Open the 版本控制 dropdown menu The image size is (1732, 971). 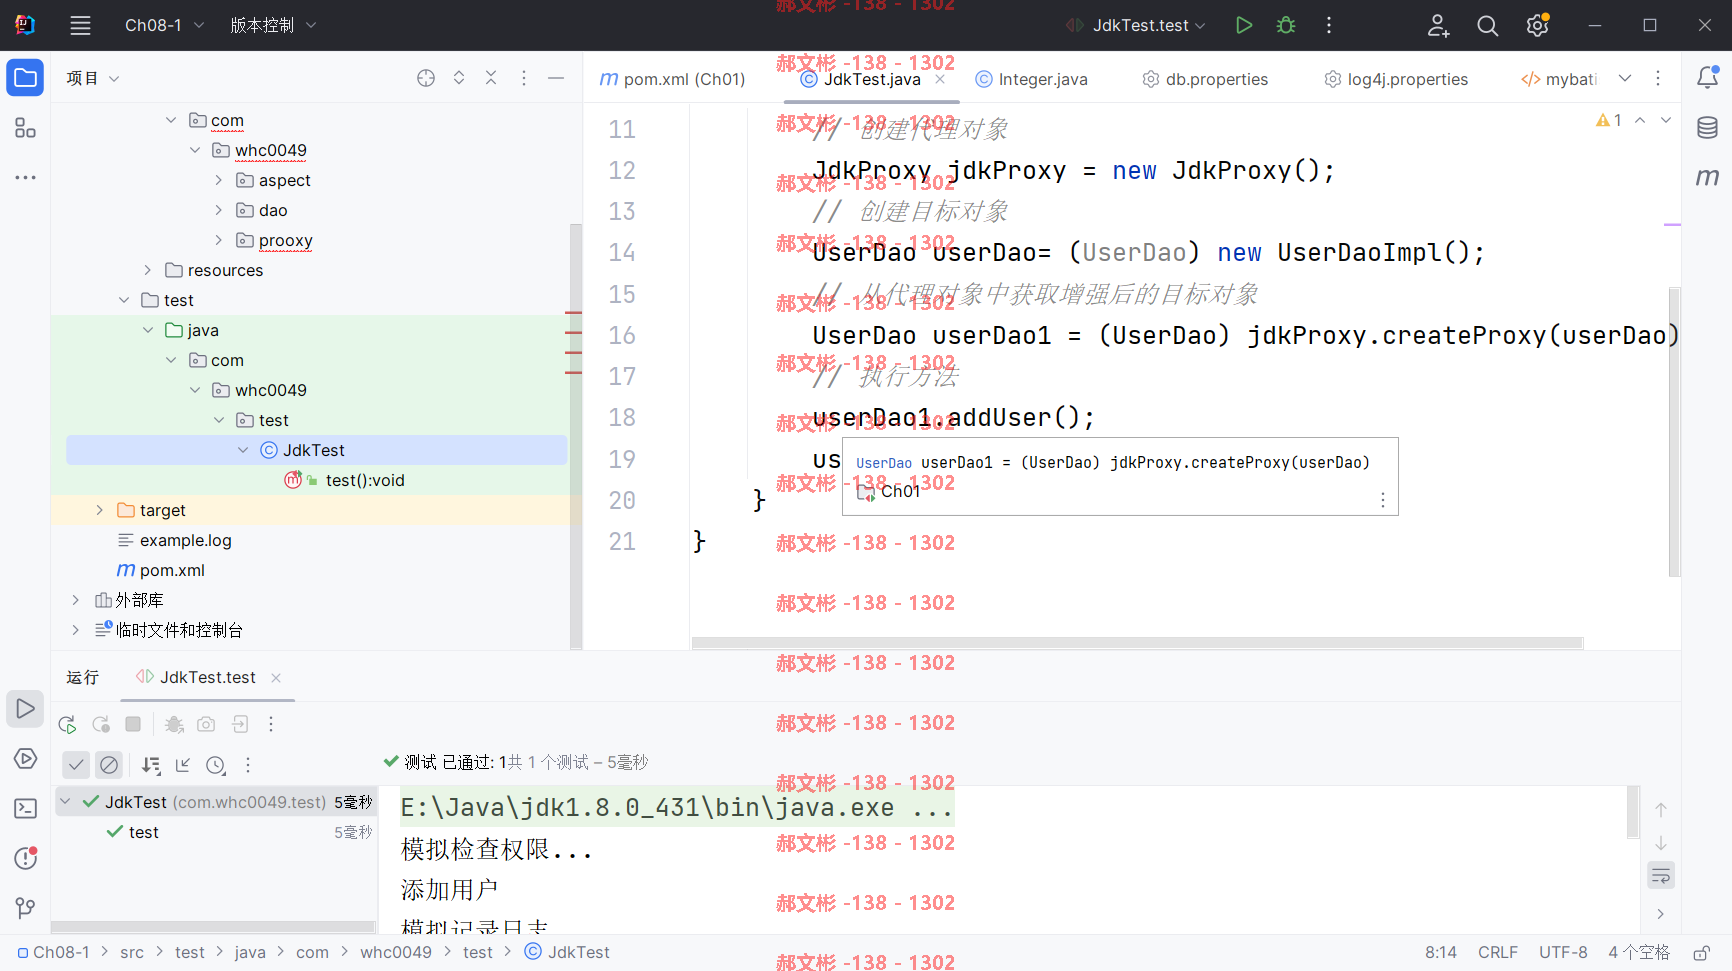tap(273, 26)
